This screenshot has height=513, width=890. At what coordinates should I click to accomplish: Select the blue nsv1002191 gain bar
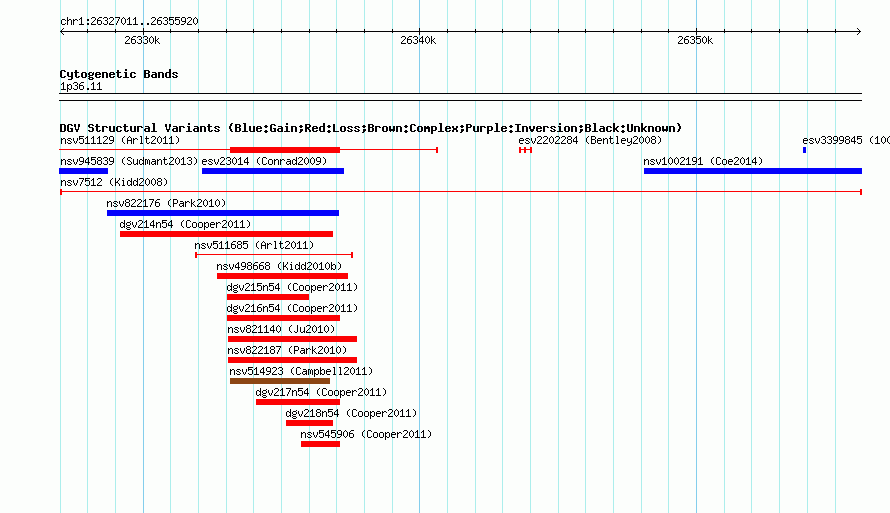[x=753, y=171]
